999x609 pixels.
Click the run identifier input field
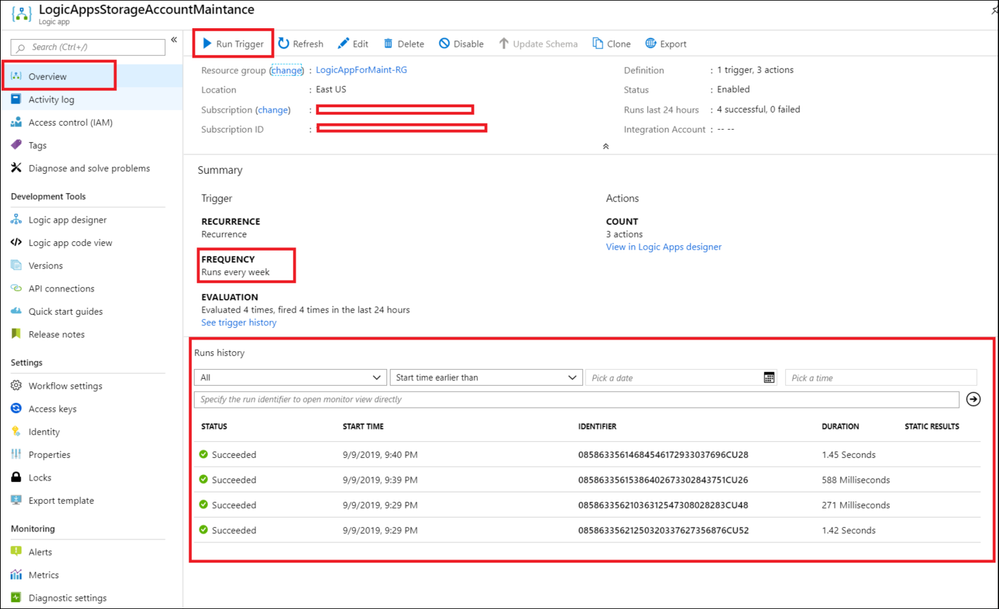[577, 399]
